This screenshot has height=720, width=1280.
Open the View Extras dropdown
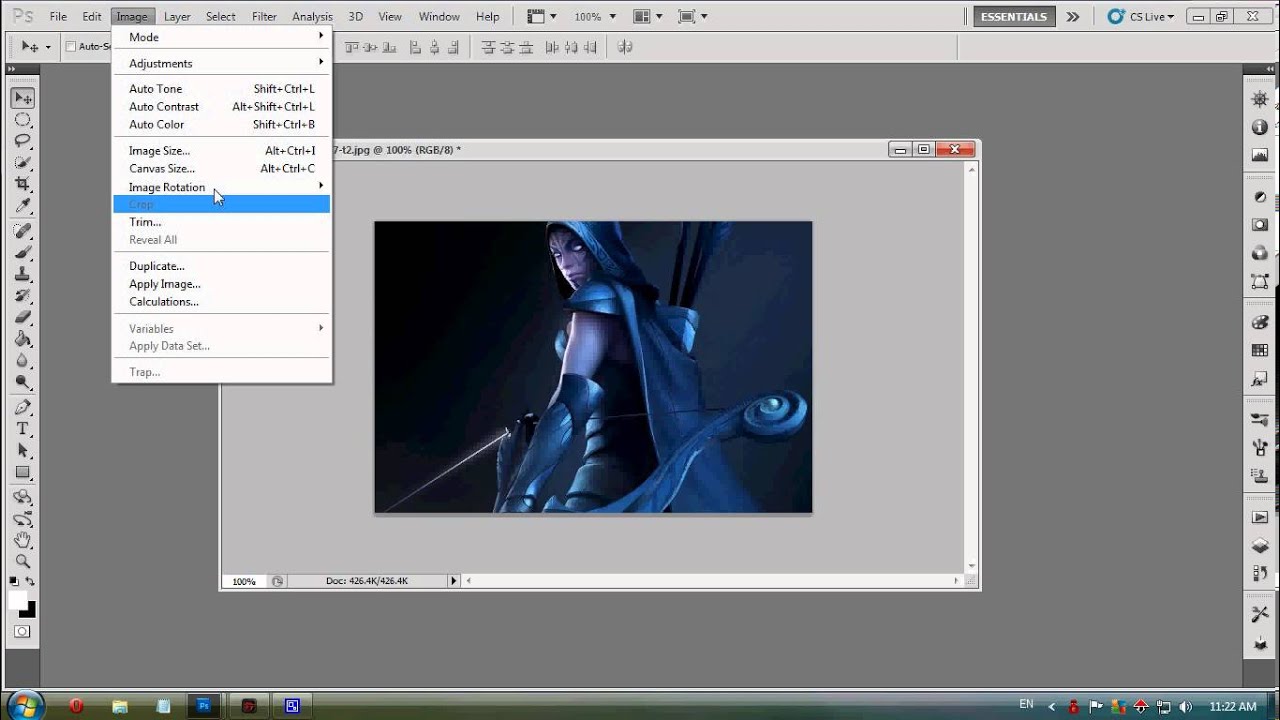click(x=541, y=17)
